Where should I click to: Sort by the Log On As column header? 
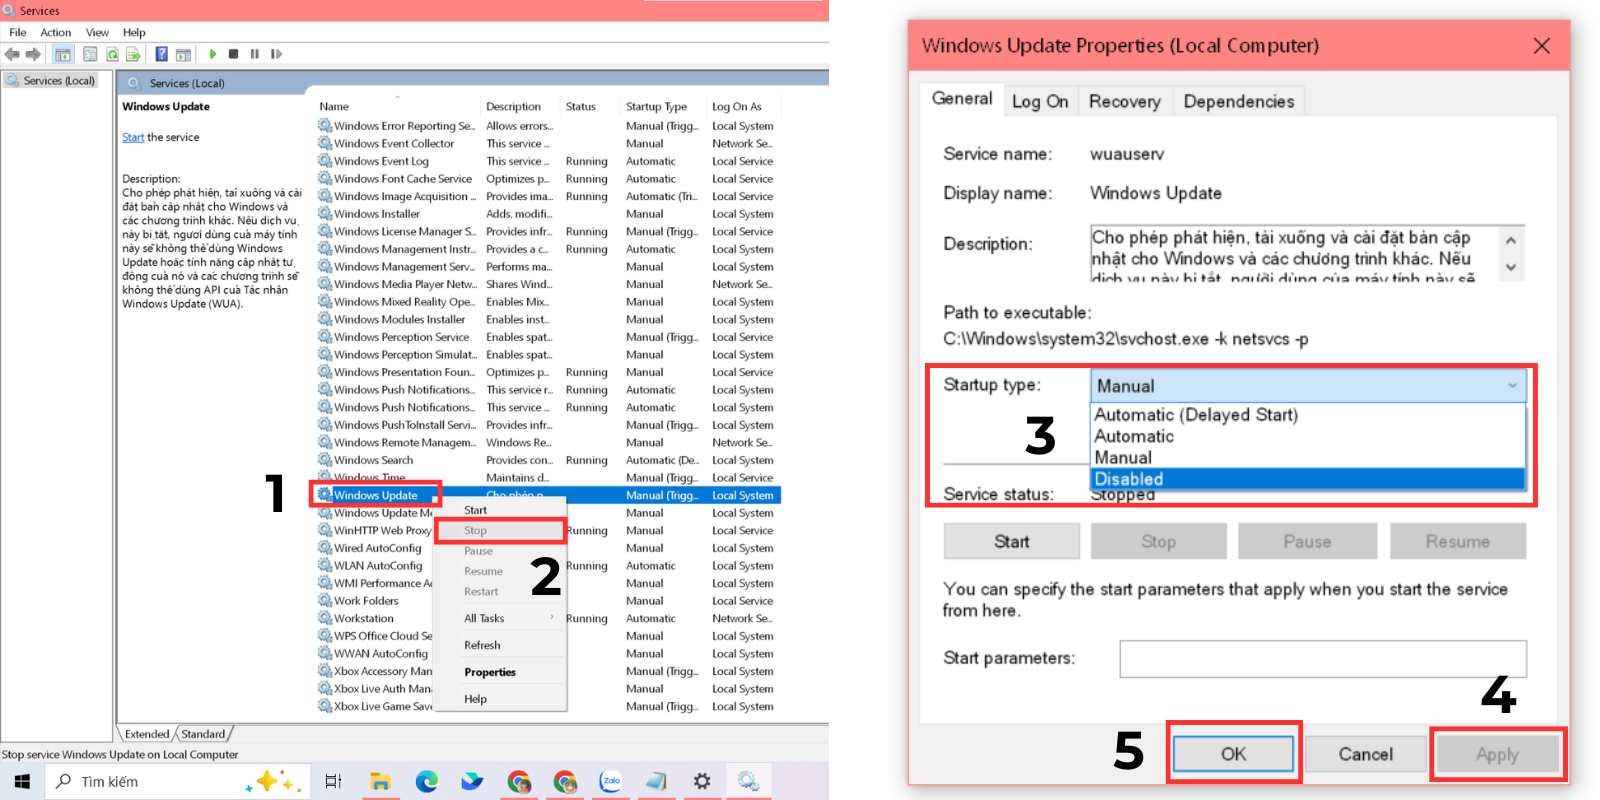(x=737, y=106)
